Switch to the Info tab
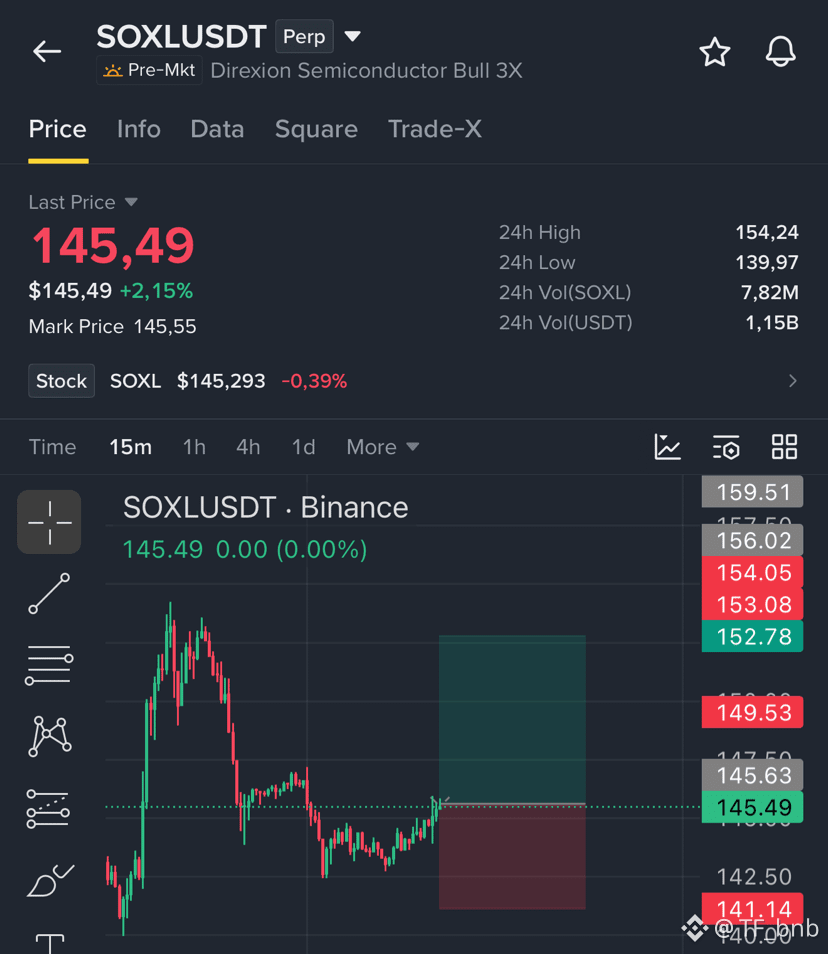 tap(139, 129)
